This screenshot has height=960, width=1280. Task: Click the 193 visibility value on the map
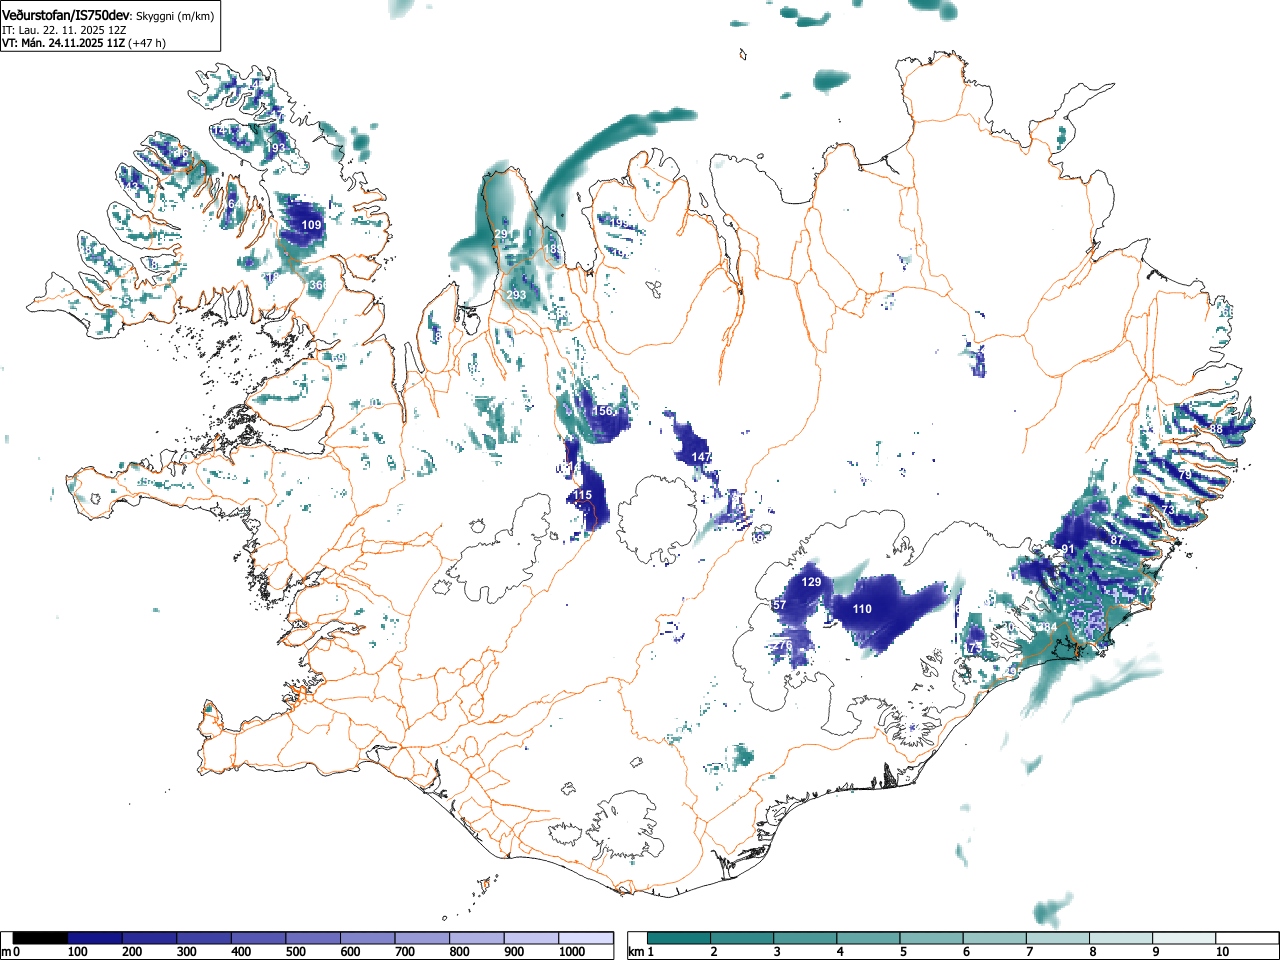click(x=276, y=148)
